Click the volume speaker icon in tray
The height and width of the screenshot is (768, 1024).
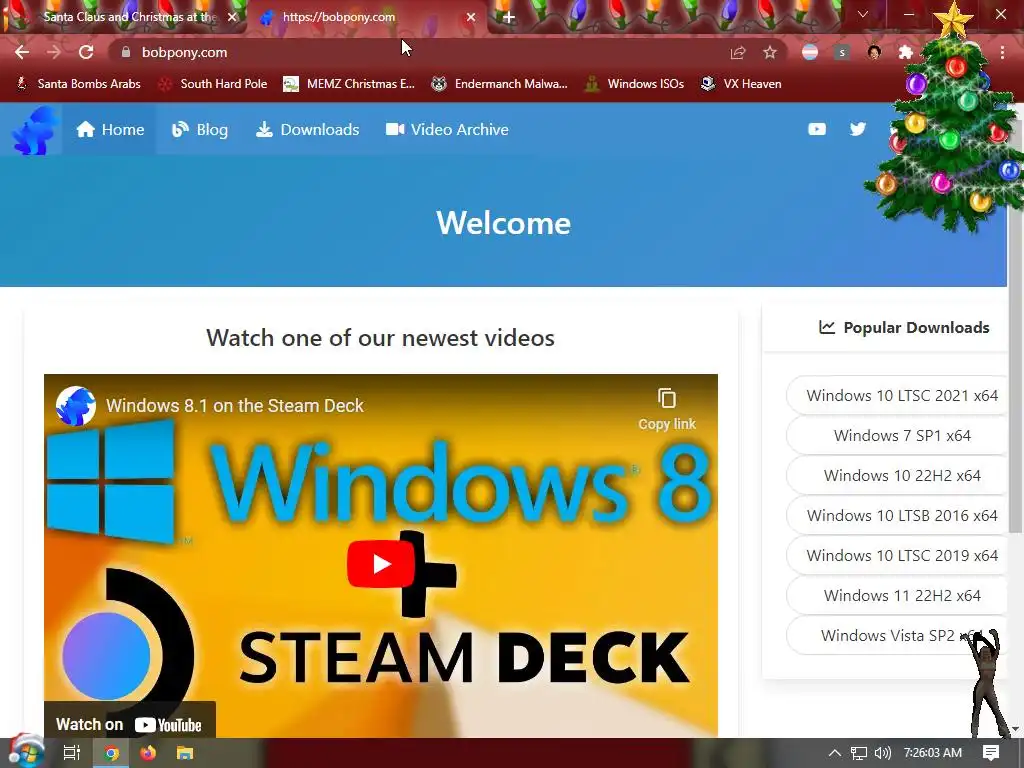pyautogui.click(x=882, y=753)
